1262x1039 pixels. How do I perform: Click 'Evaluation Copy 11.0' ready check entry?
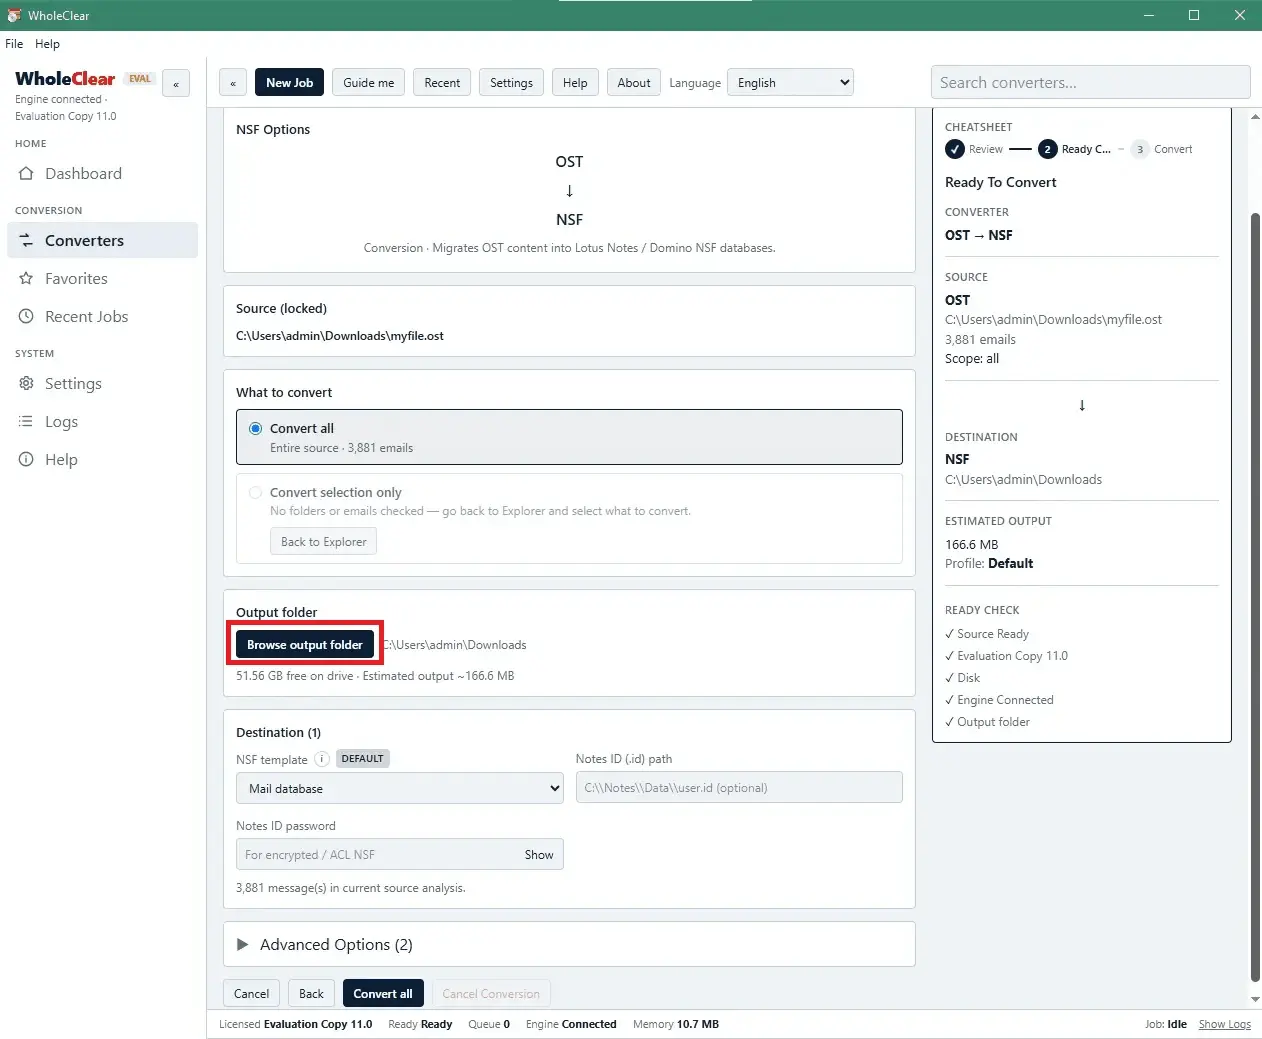(1006, 656)
